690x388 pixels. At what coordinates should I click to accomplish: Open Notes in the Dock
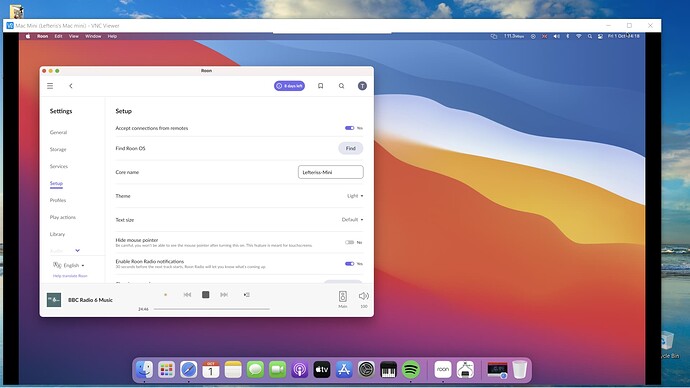[x=233, y=370]
